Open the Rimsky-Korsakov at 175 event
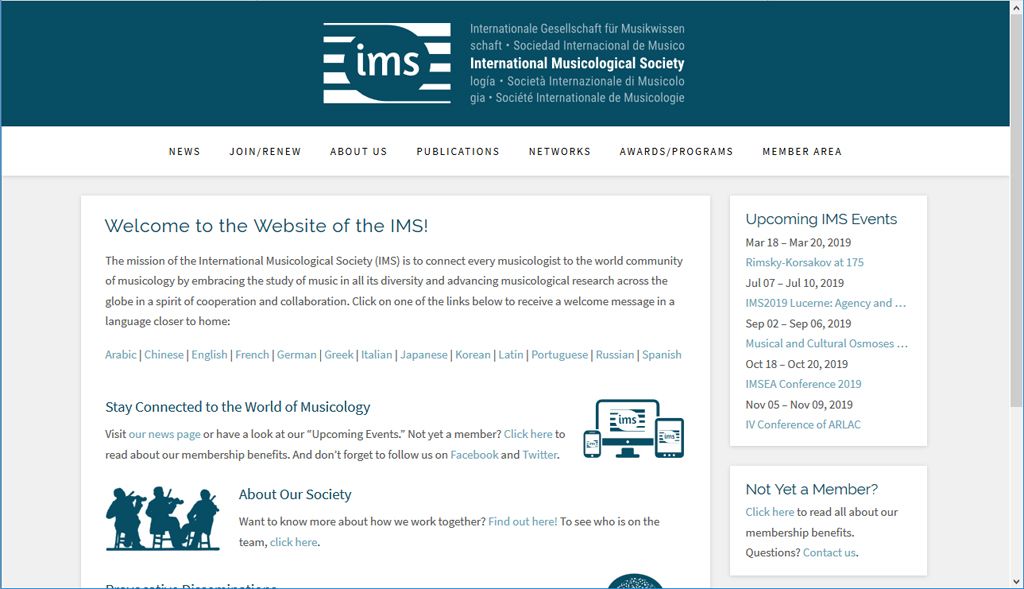Screen dimensions: 1024x589 pos(804,263)
